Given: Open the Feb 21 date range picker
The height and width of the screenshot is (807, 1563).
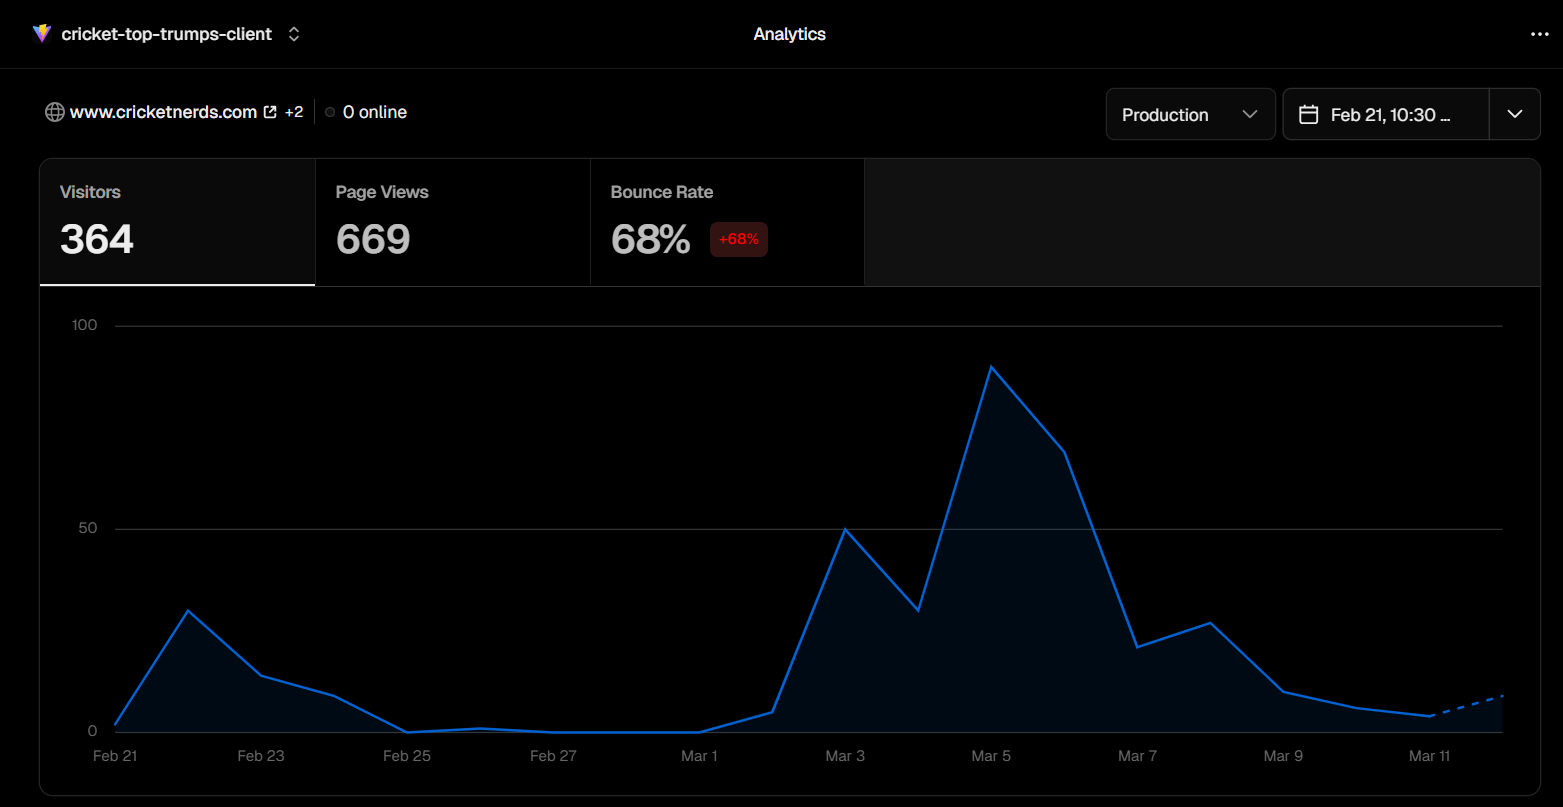Looking at the screenshot, I should [1386, 115].
